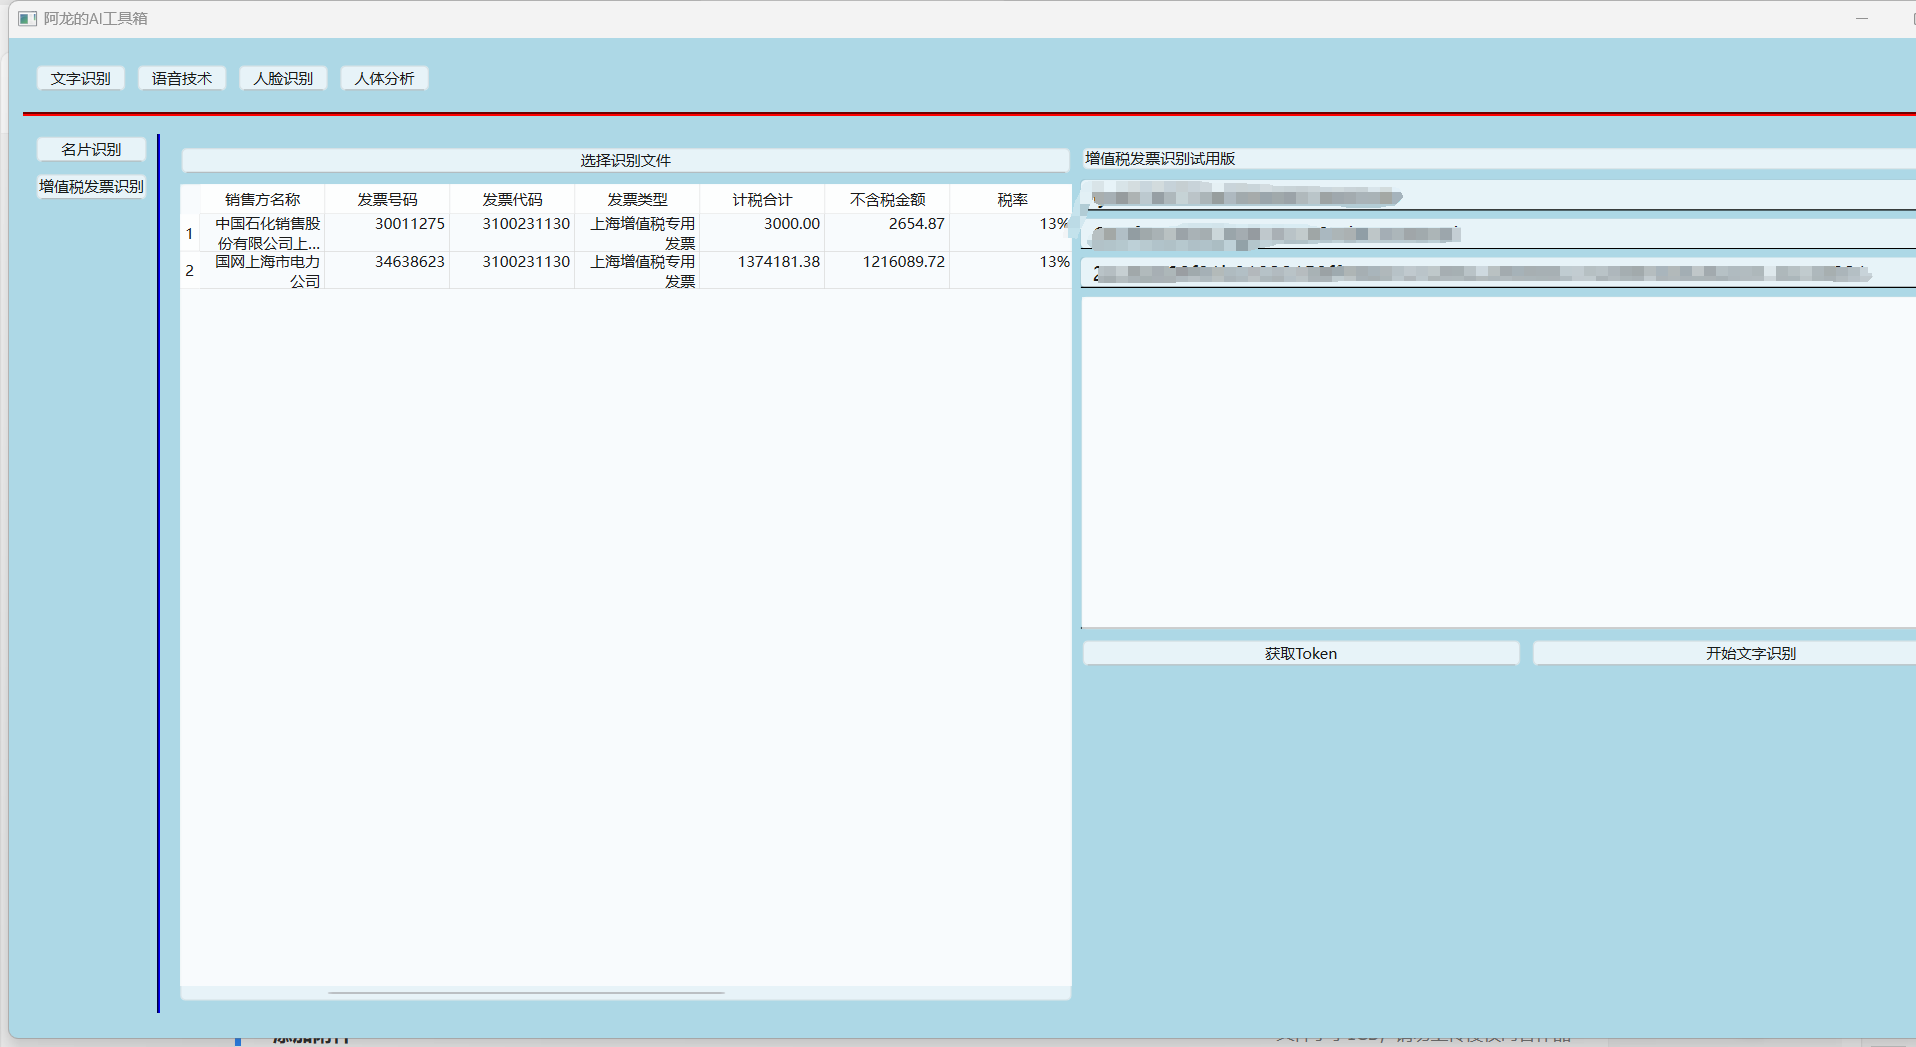Open the 文字识别 tab
The width and height of the screenshot is (1916, 1047).
pyautogui.click(x=81, y=78)
